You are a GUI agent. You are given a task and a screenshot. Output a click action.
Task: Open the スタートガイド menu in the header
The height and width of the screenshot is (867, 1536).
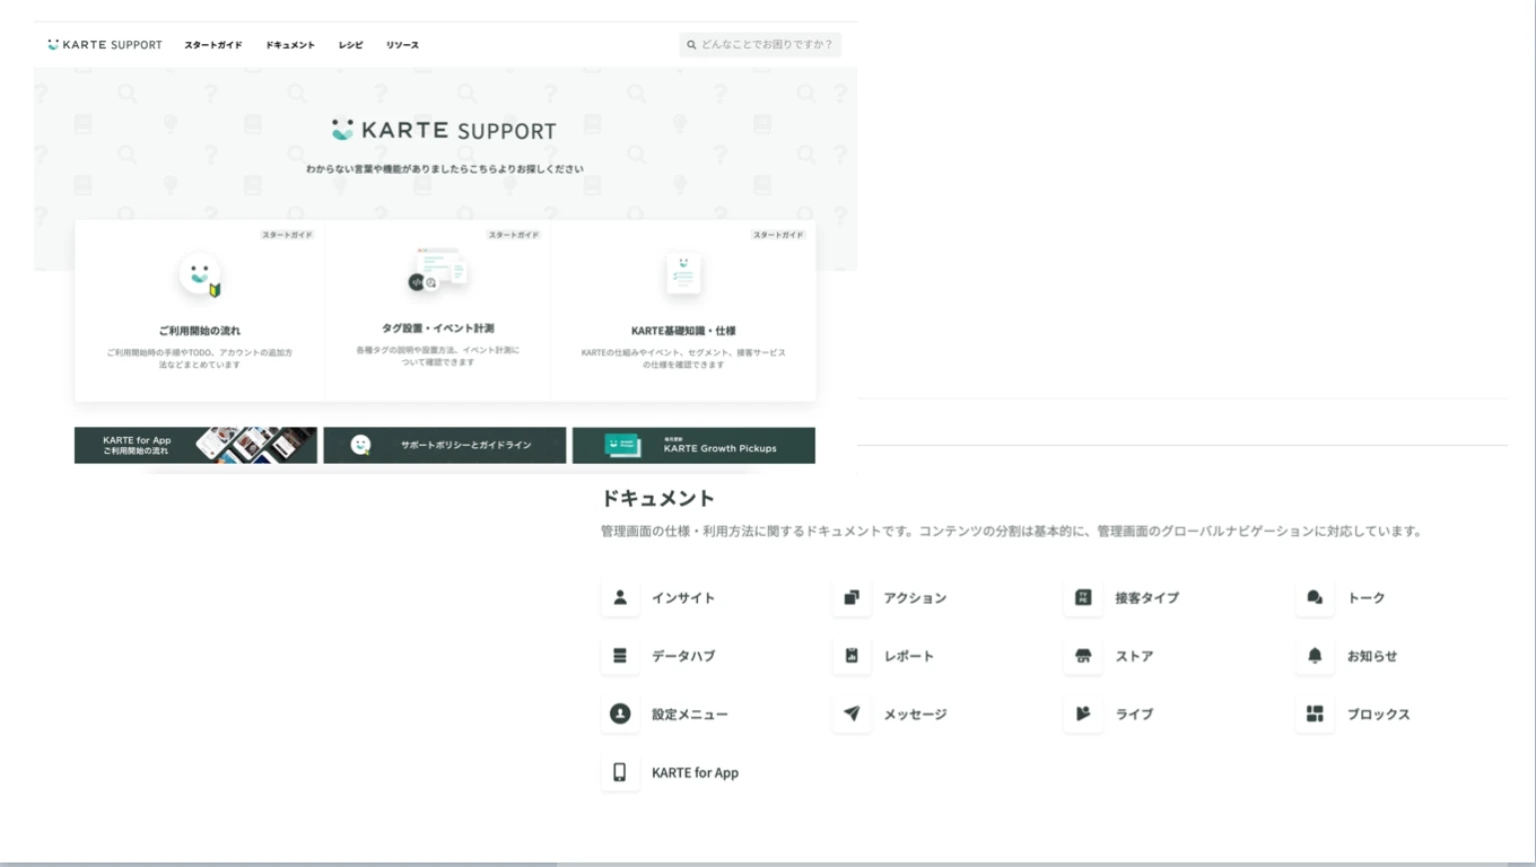click(213, 45)
